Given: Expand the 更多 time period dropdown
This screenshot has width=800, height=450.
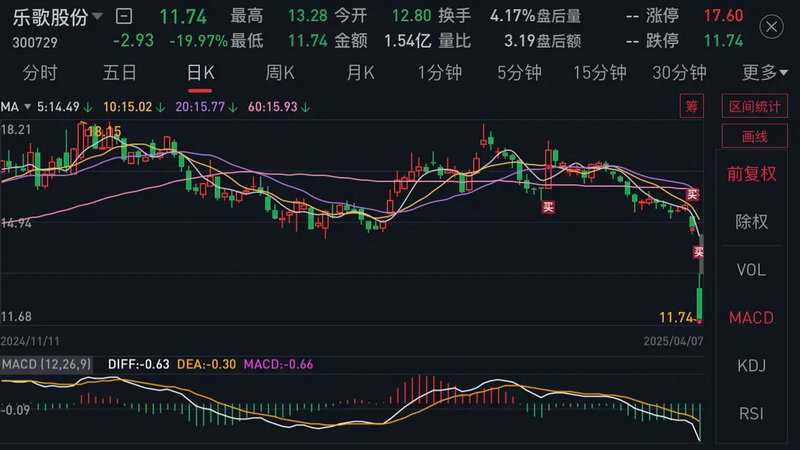Looking at the screenshot, I should click(765, 72).
